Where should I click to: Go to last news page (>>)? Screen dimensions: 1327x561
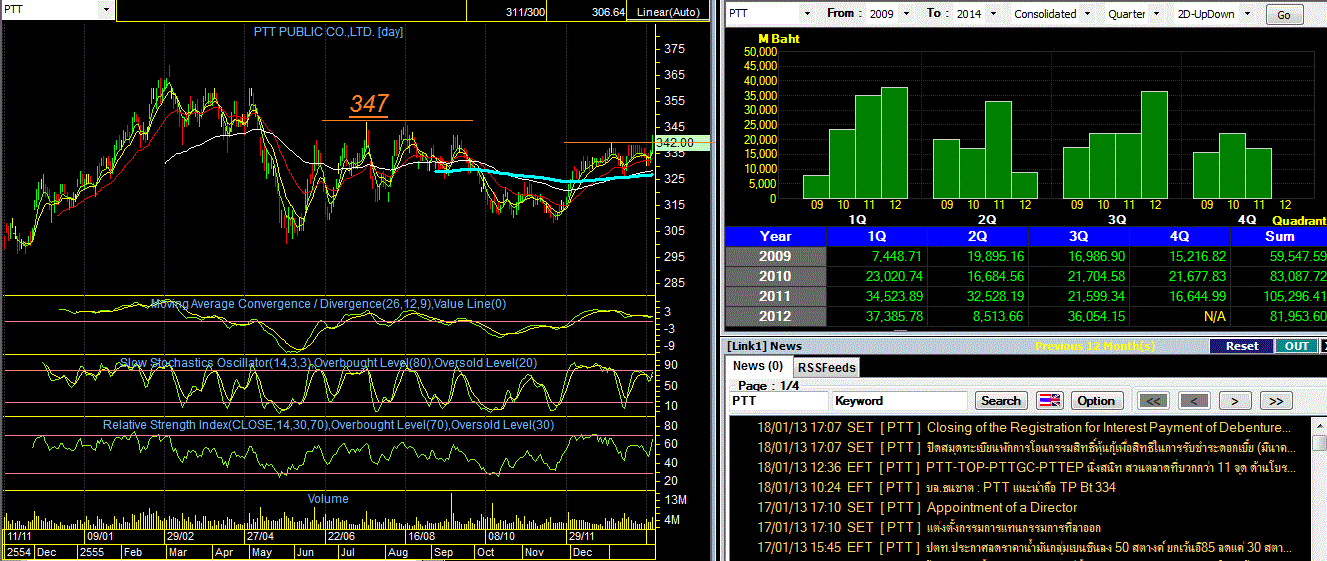click(1275, 401)
